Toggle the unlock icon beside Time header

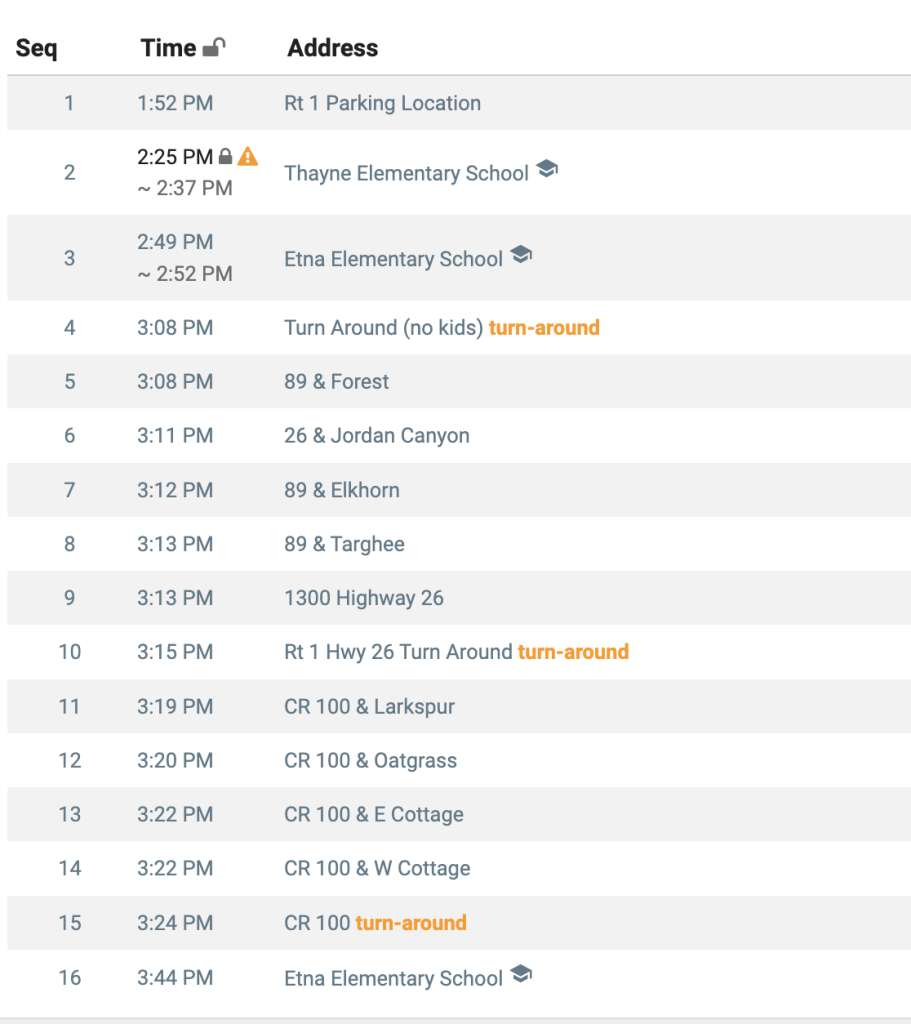[x=214, y=47]
